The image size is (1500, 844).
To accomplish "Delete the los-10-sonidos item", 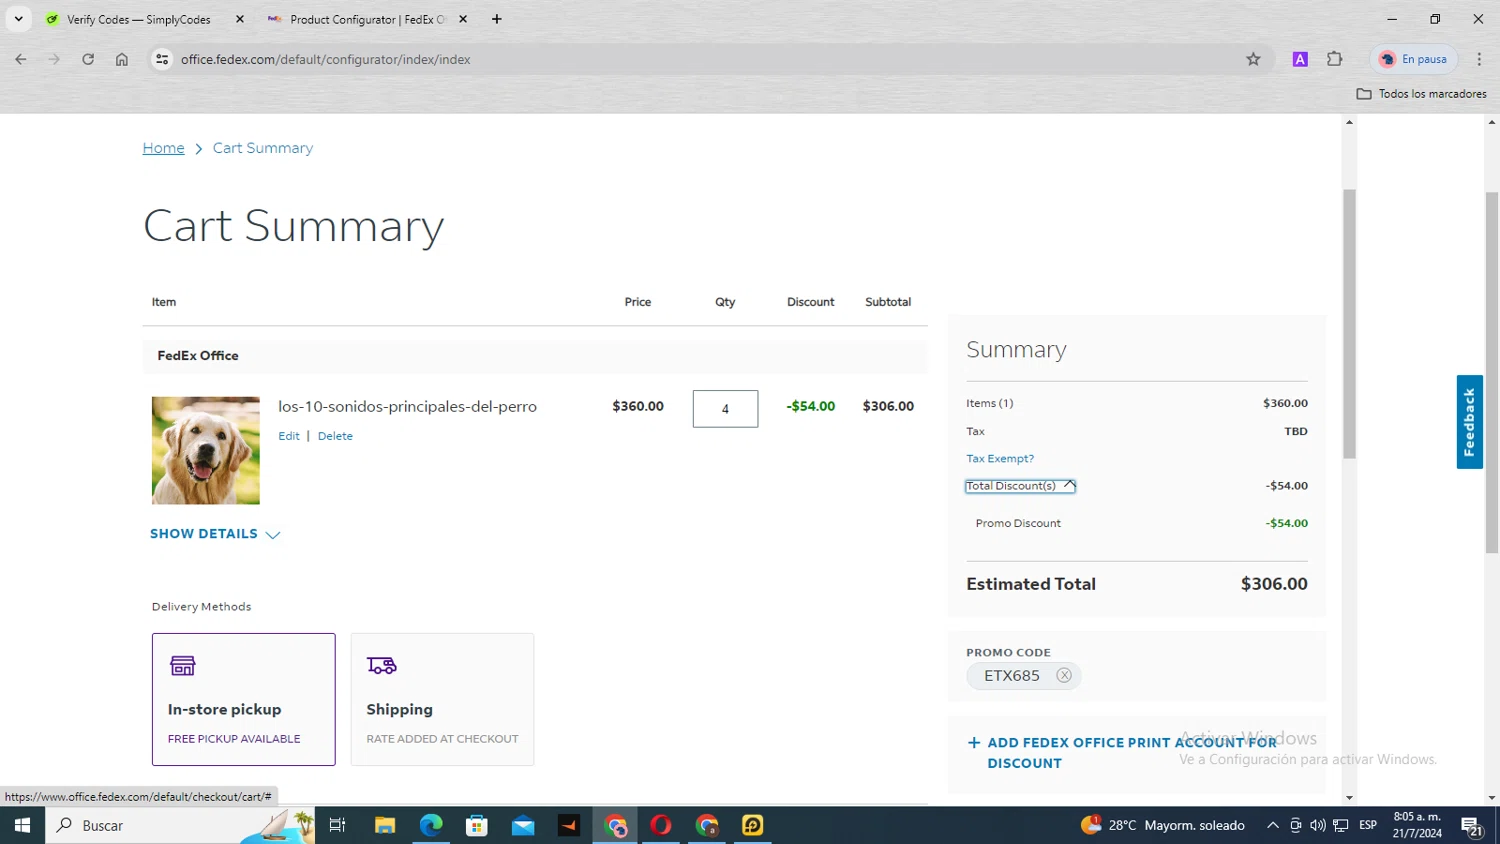I will click(x=335, y=436).
